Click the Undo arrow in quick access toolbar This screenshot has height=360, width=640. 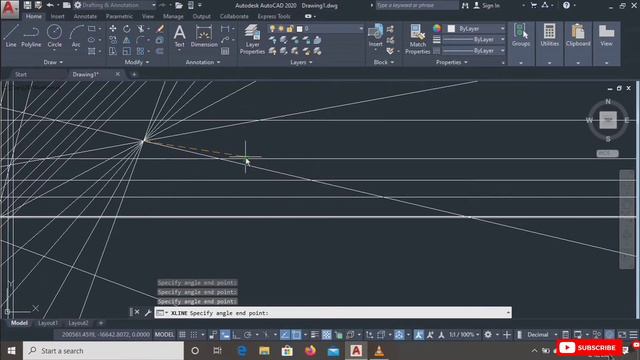[50, 5]
